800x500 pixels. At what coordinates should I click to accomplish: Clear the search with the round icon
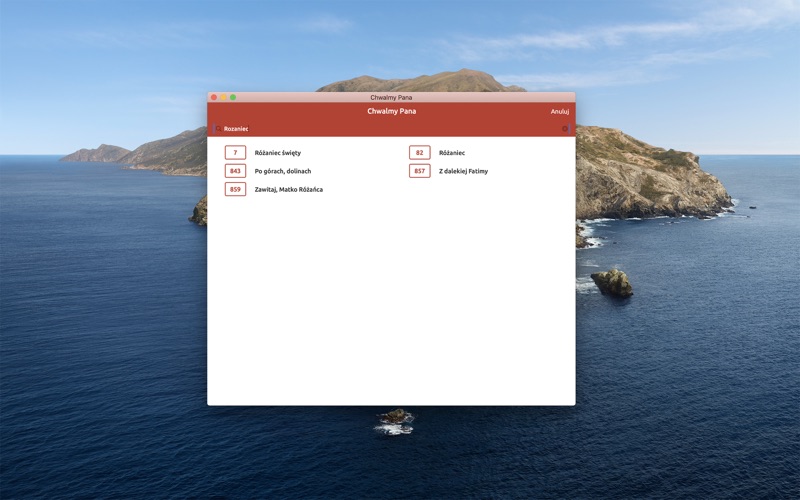point(564,129)
